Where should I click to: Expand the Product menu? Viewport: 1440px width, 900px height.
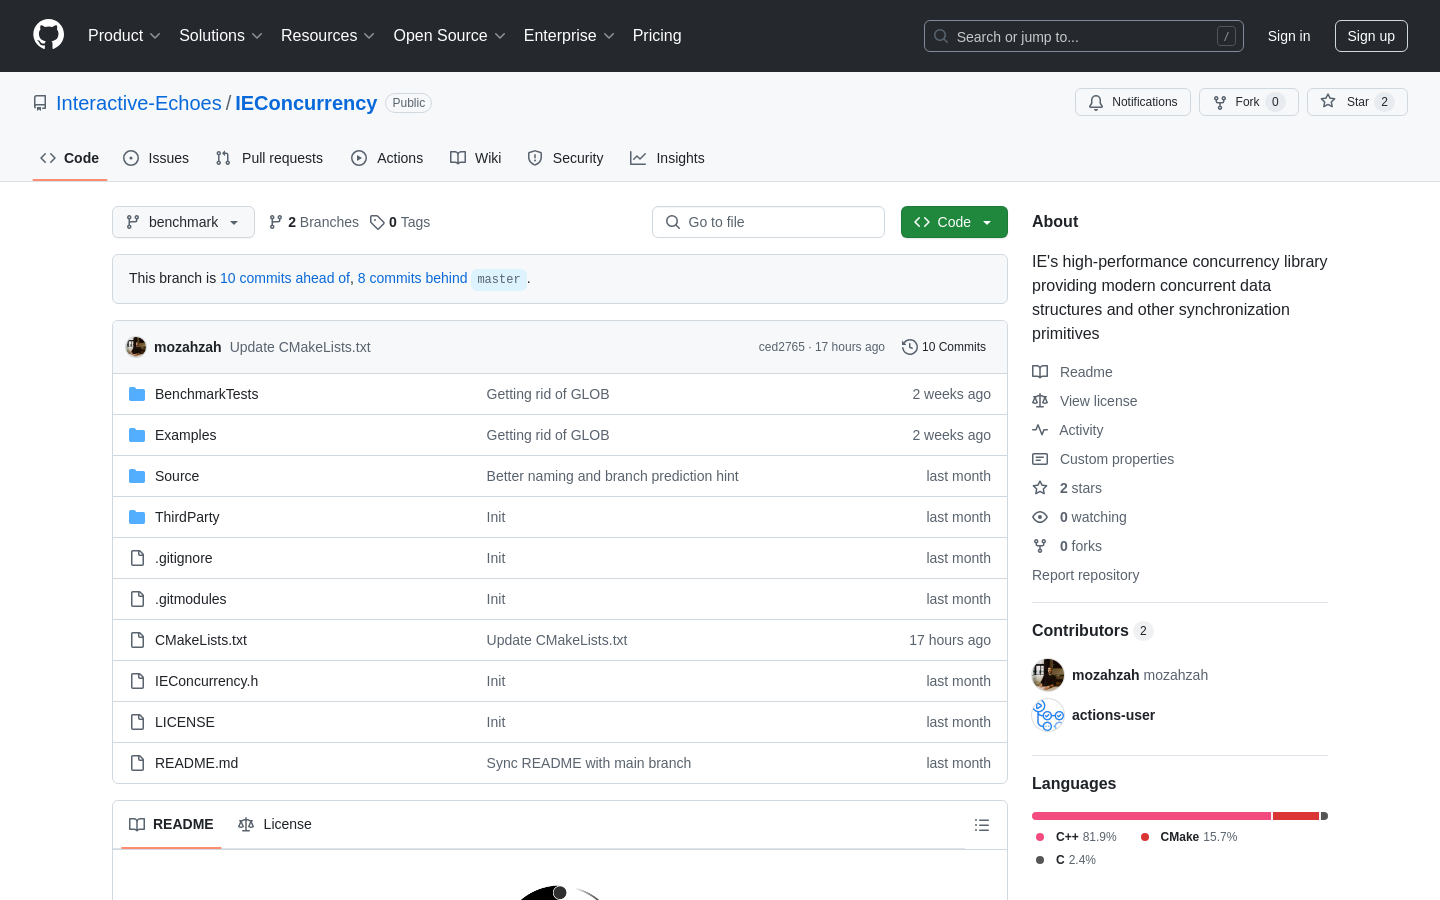coord(124,36)
